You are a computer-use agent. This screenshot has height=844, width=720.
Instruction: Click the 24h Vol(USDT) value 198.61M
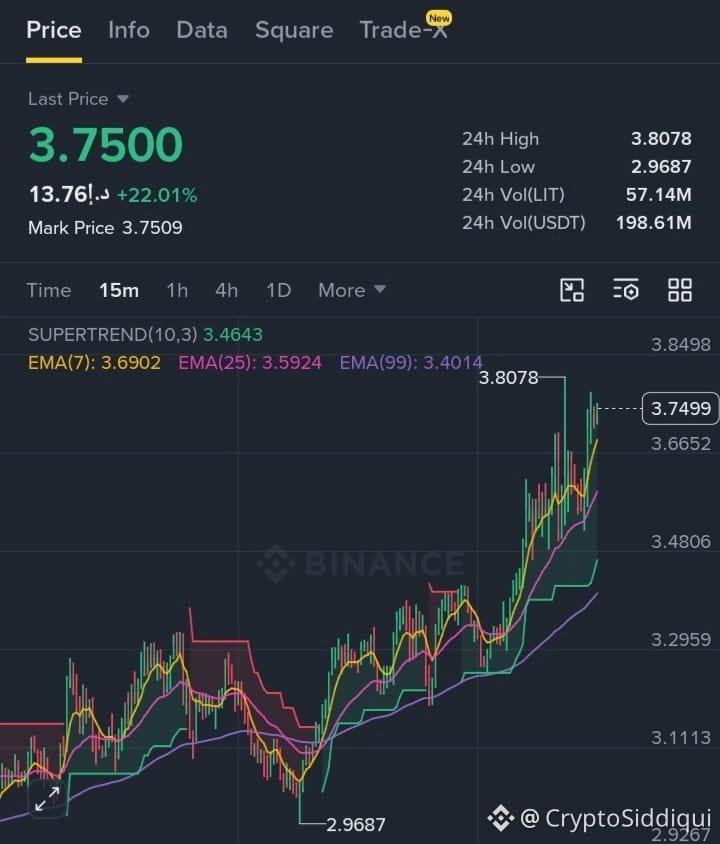coord(654,223)
